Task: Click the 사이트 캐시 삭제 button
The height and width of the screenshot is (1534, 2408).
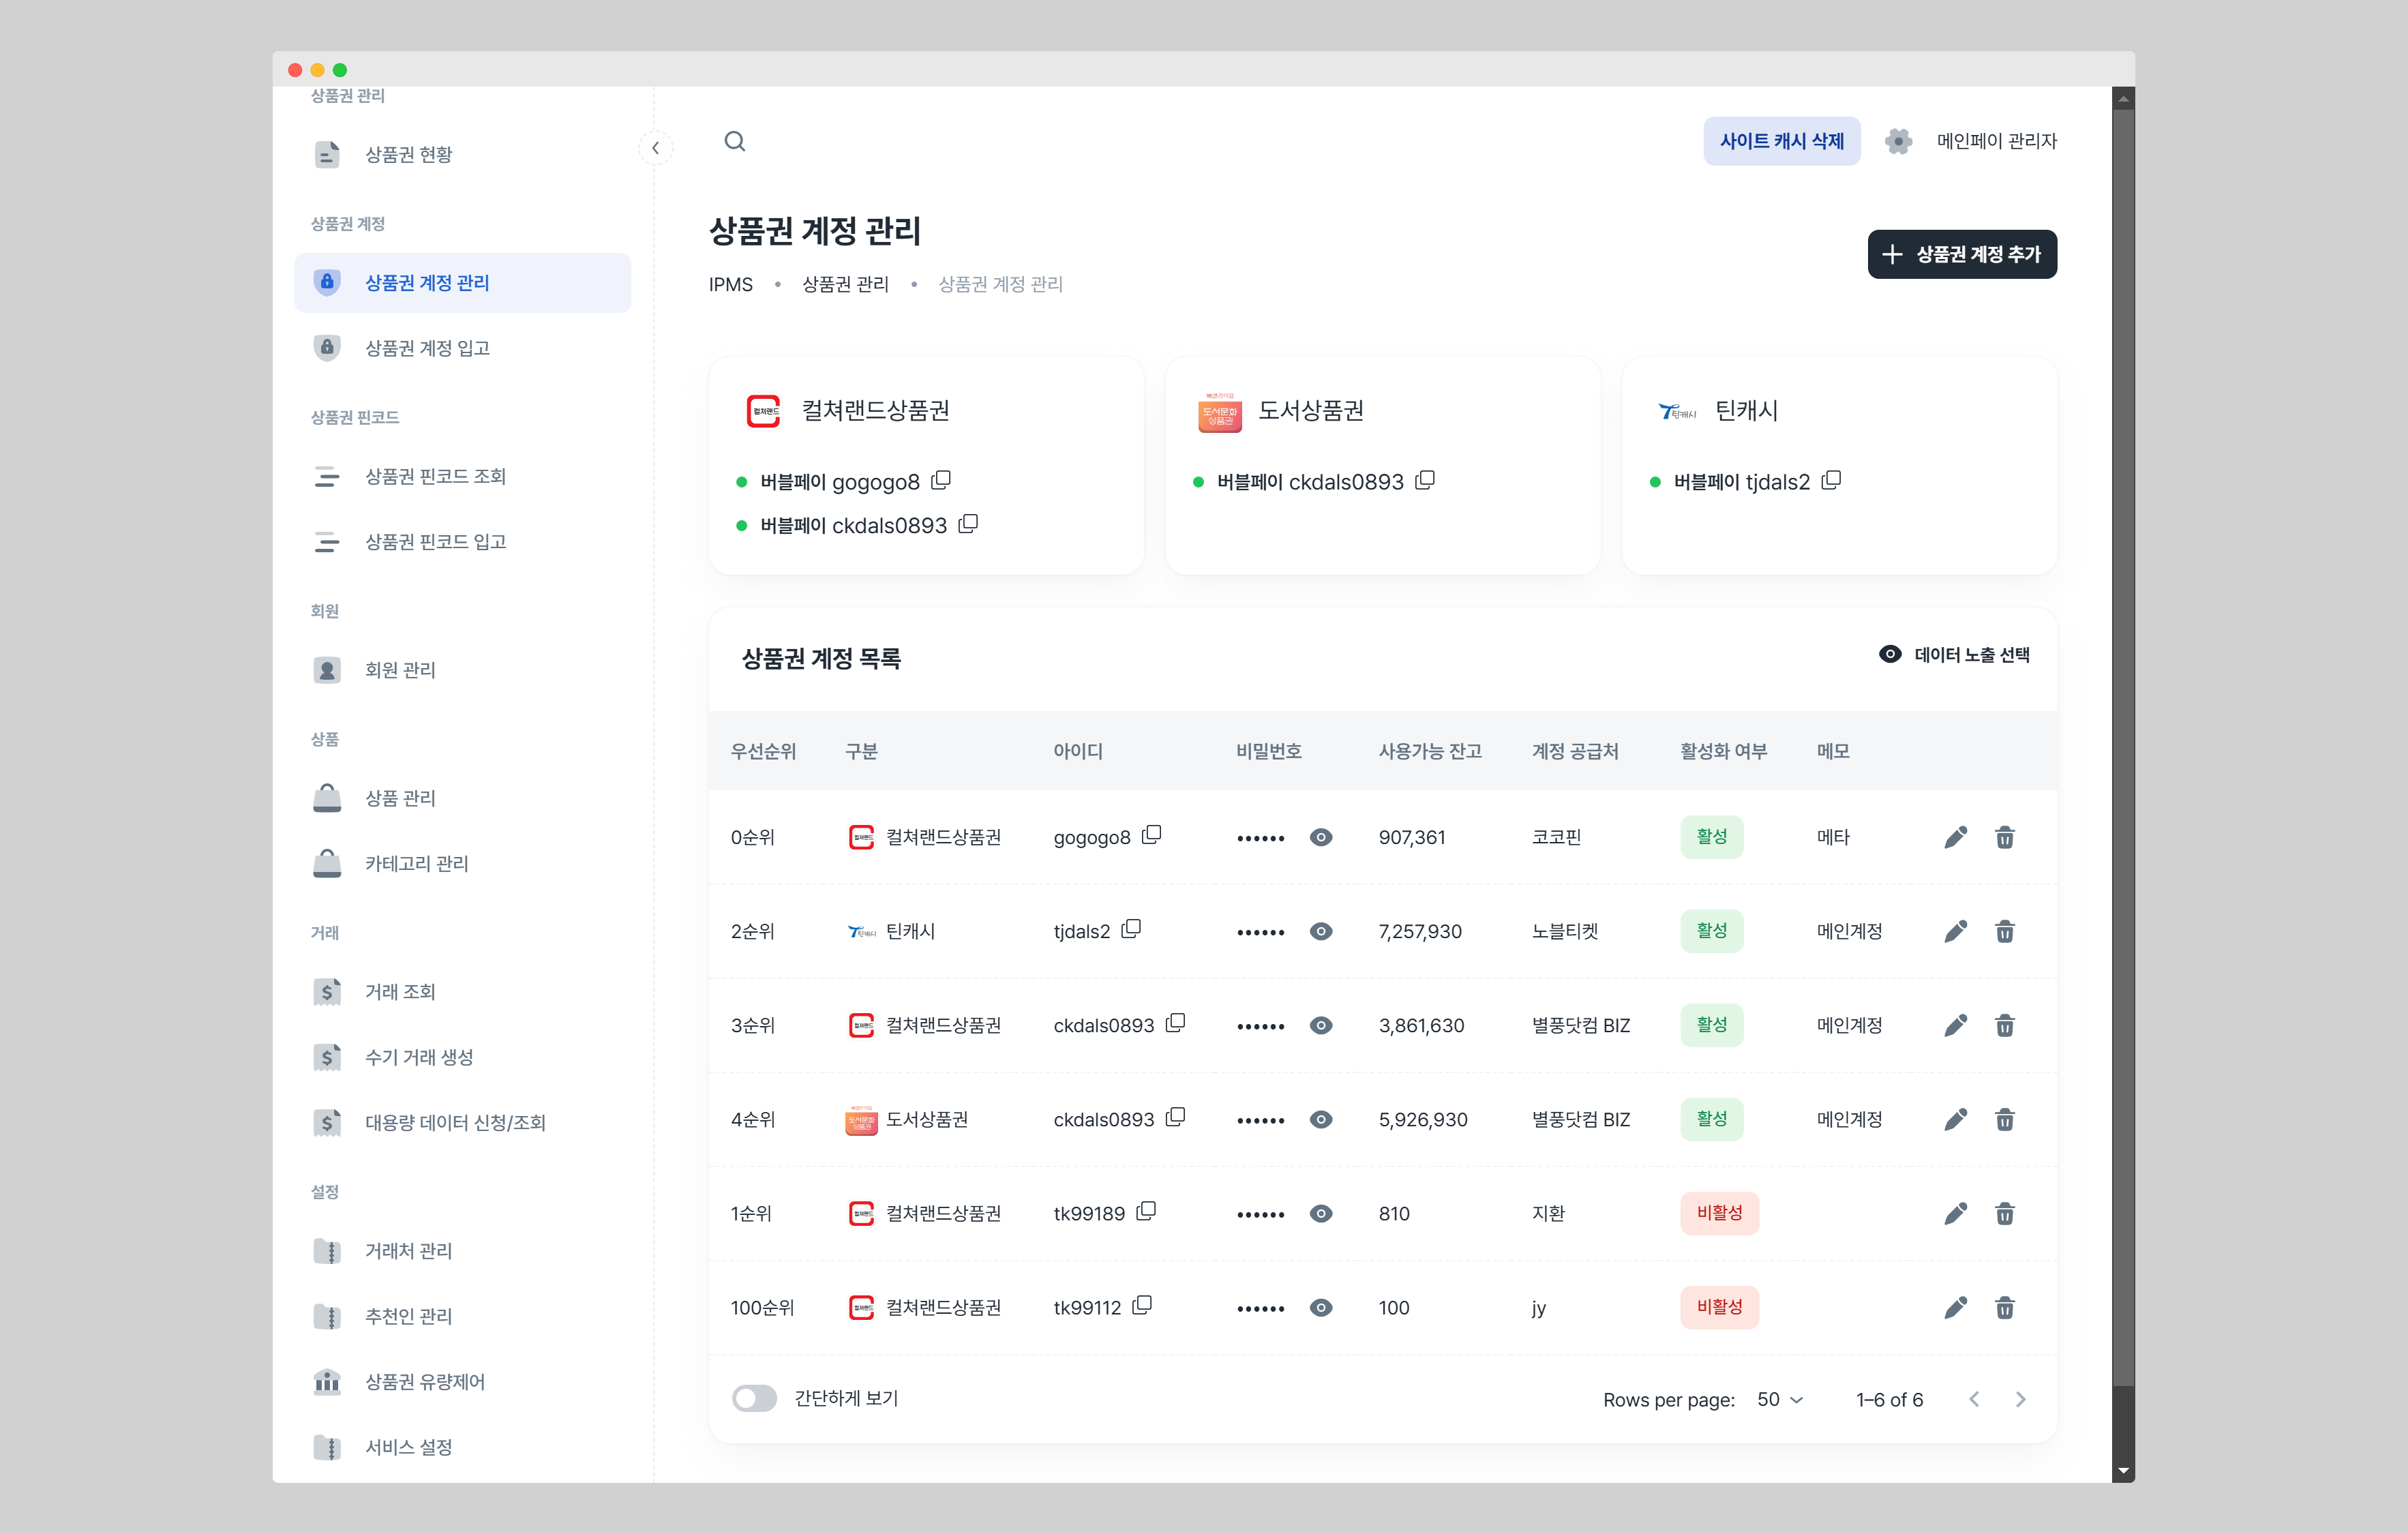Action: coord(1781,141)
